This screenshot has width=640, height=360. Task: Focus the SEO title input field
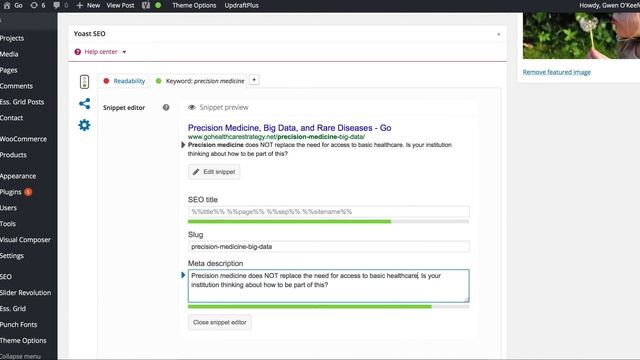point(329,212)
